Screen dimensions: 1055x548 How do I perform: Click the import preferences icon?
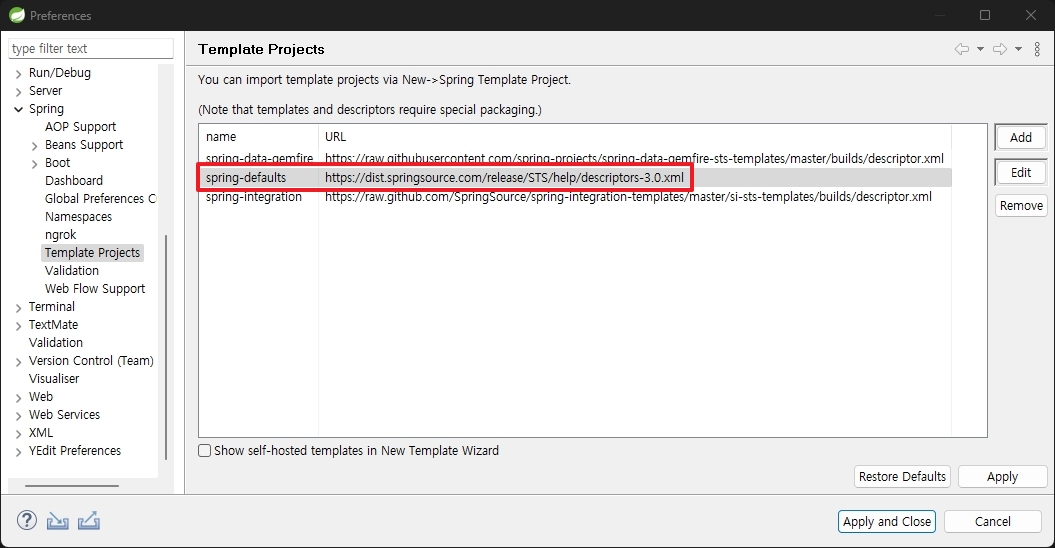click(57, 521)
